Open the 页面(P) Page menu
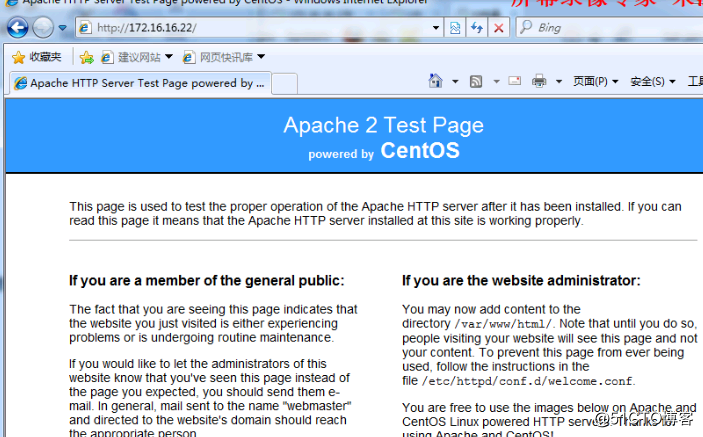The height and width of the screenshot is (437, 703). click(x=596, y=82)
